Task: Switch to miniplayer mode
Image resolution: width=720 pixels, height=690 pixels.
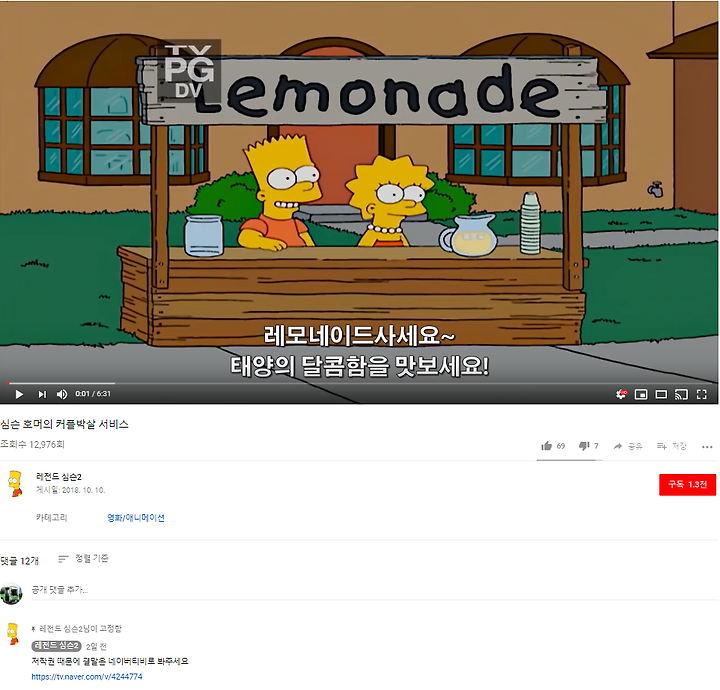Action: pyautogui.click(x=641, y=394)
